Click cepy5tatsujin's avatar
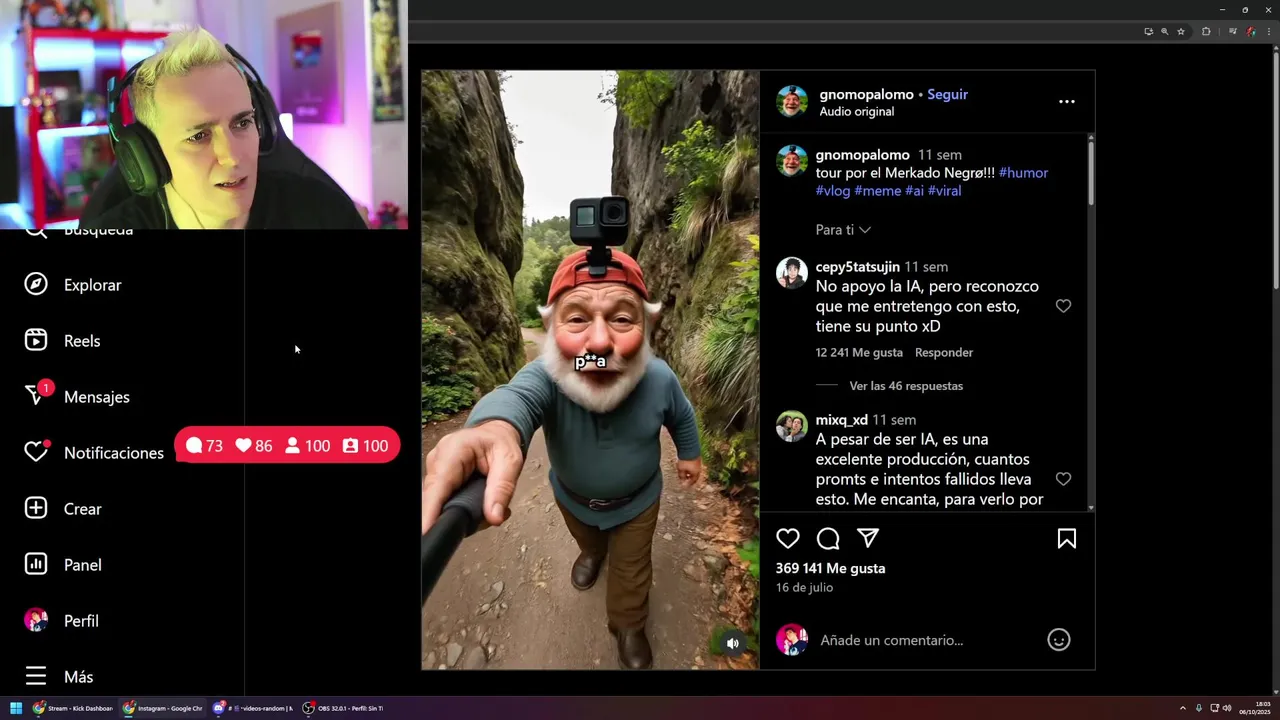The image size is (1280, 720). pyautogui.click(x=792, y=273)
